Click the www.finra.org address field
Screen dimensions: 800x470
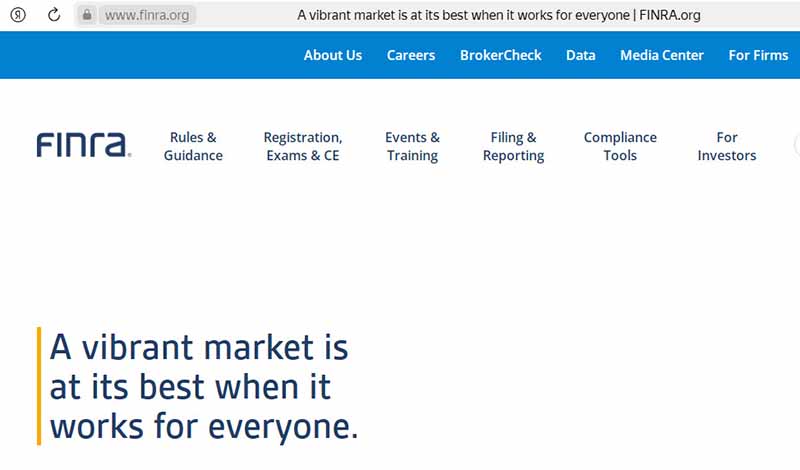[x=147, y=15]
